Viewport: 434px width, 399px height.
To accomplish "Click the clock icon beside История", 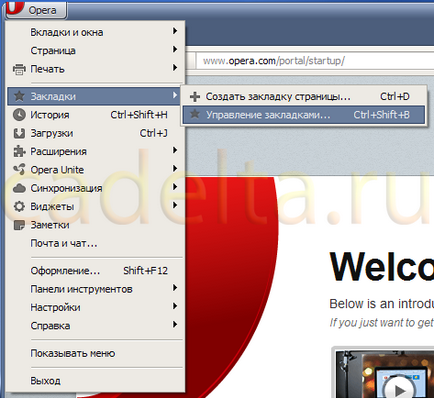I will tap(19, 115).
